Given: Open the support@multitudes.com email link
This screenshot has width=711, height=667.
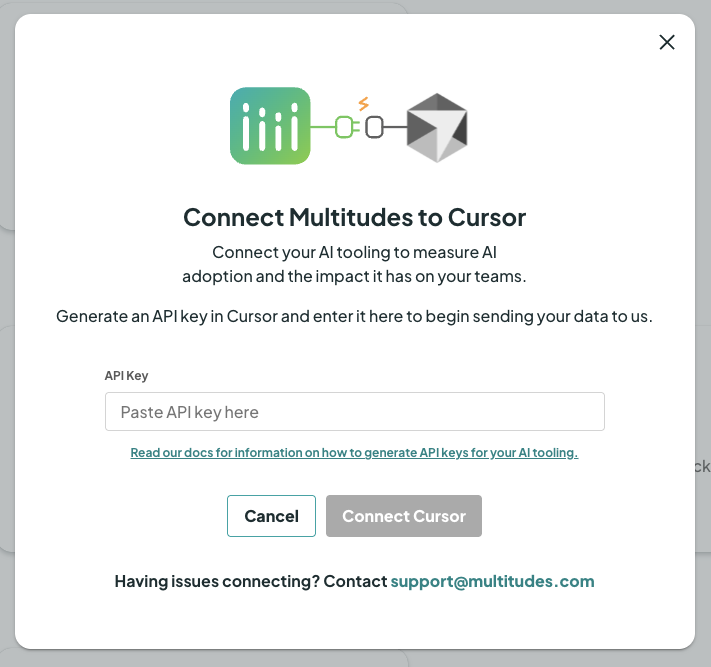Looking at the screenshot, I should tap(492, 581).
